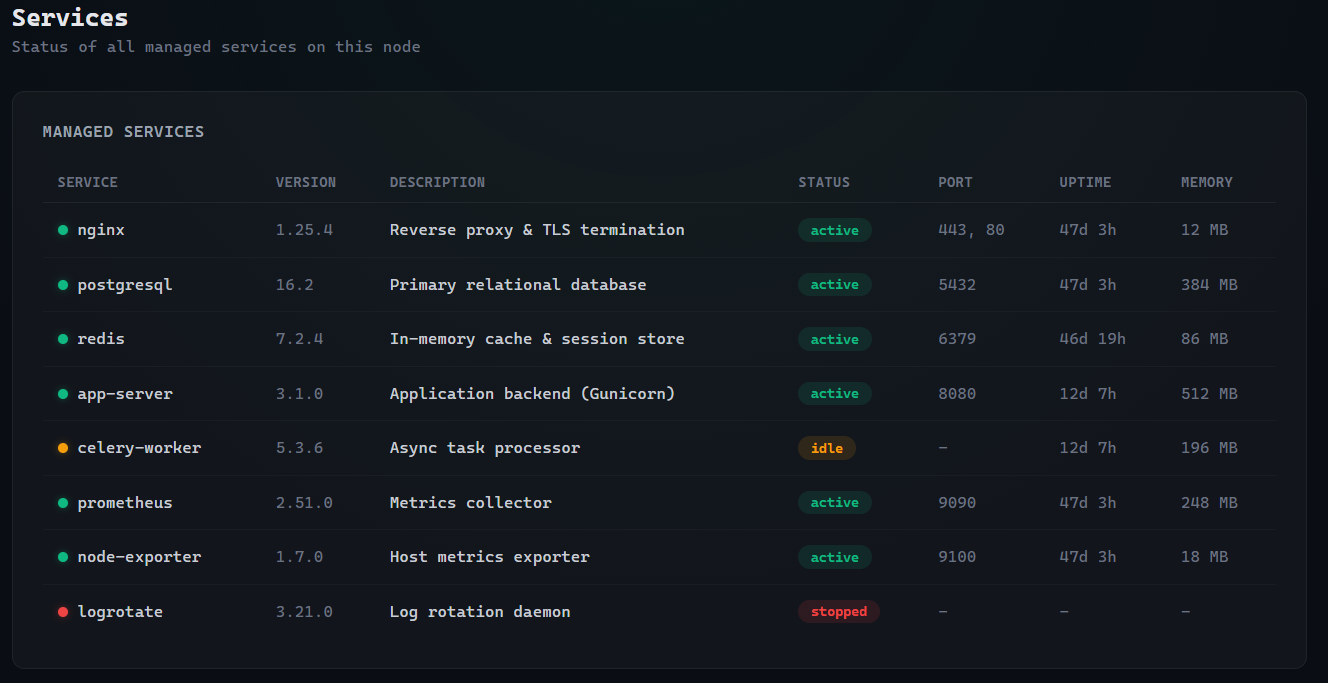
Task: Click version 7.2.4 of redis
Action: [300, 339]
